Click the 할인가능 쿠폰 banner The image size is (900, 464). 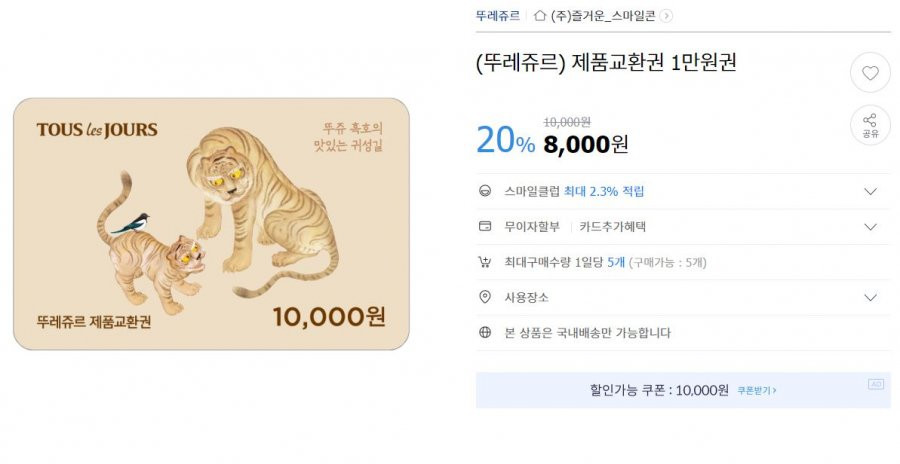click(683, 390)
